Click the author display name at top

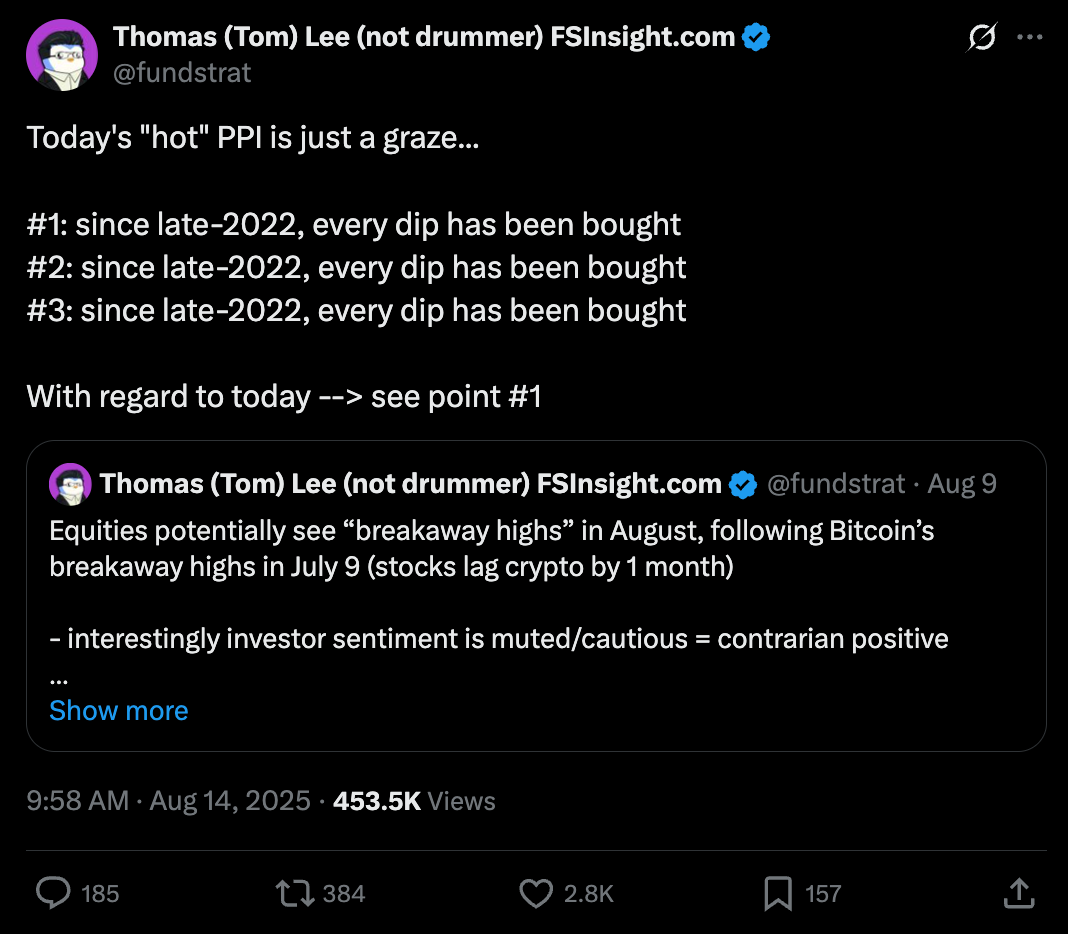(x=425, y=38)
